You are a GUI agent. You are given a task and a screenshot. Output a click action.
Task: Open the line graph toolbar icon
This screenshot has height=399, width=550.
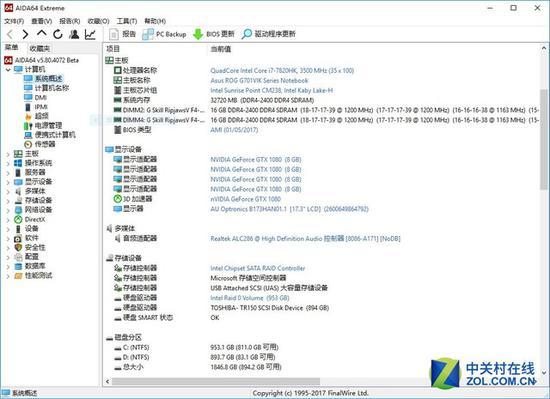pos(90,34)
